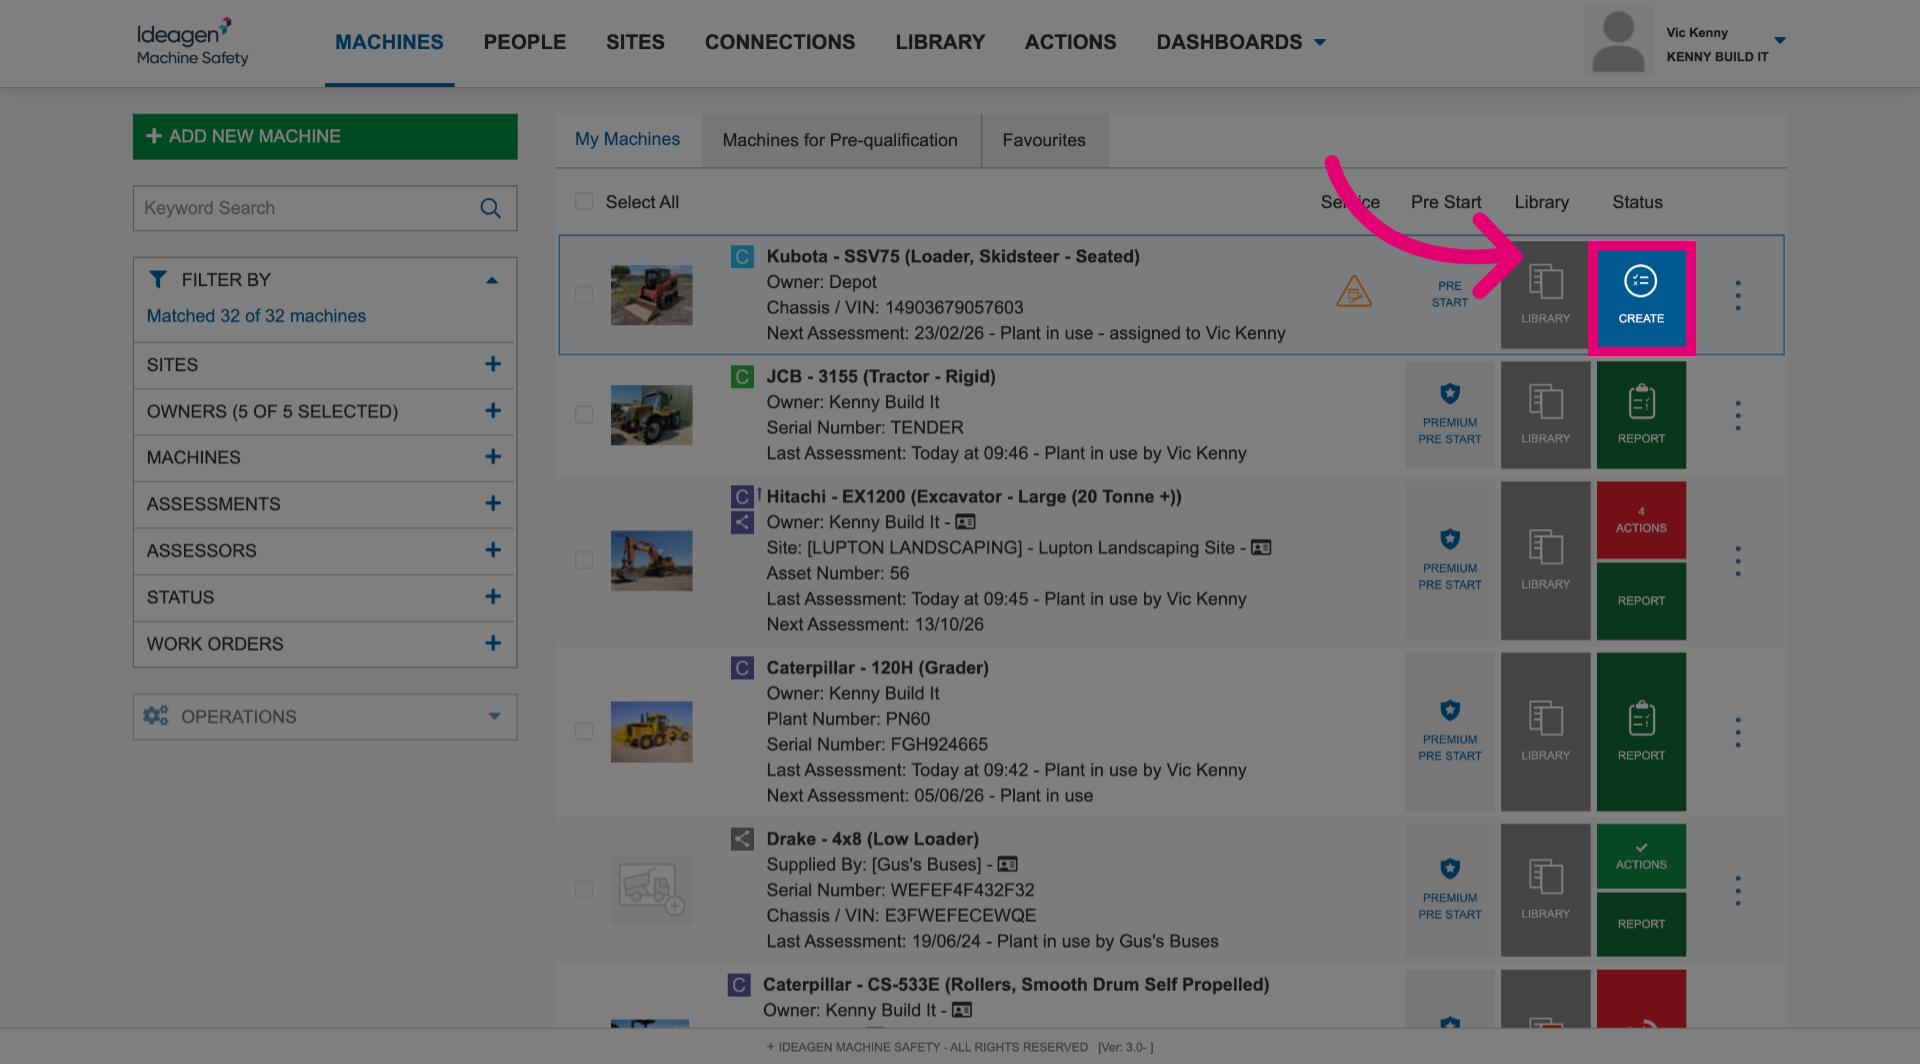The height and width of the screenshot is (1064, 1920).
Task: Select the Kubota SSV75 machine checkbox
Action: point(584,294)
